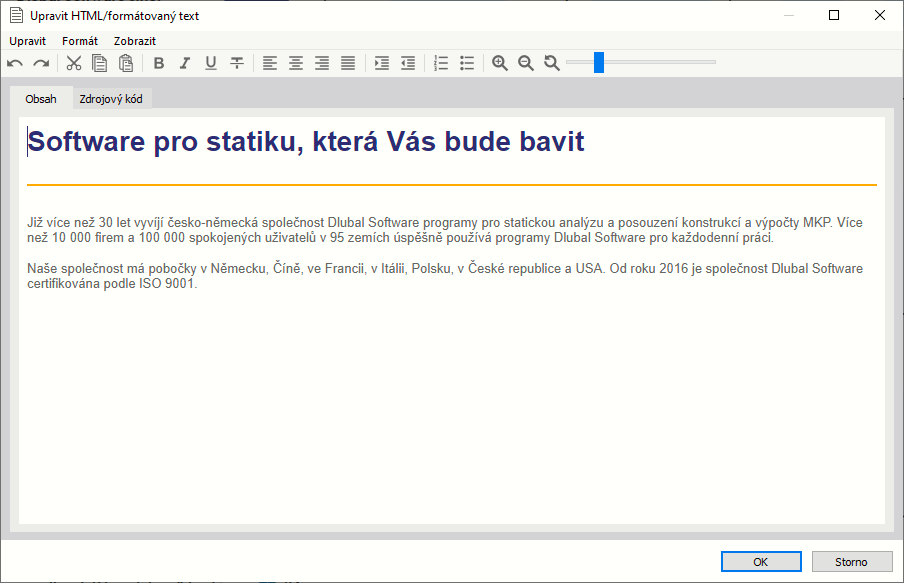Adjust the zoom slider

(597, 61)
